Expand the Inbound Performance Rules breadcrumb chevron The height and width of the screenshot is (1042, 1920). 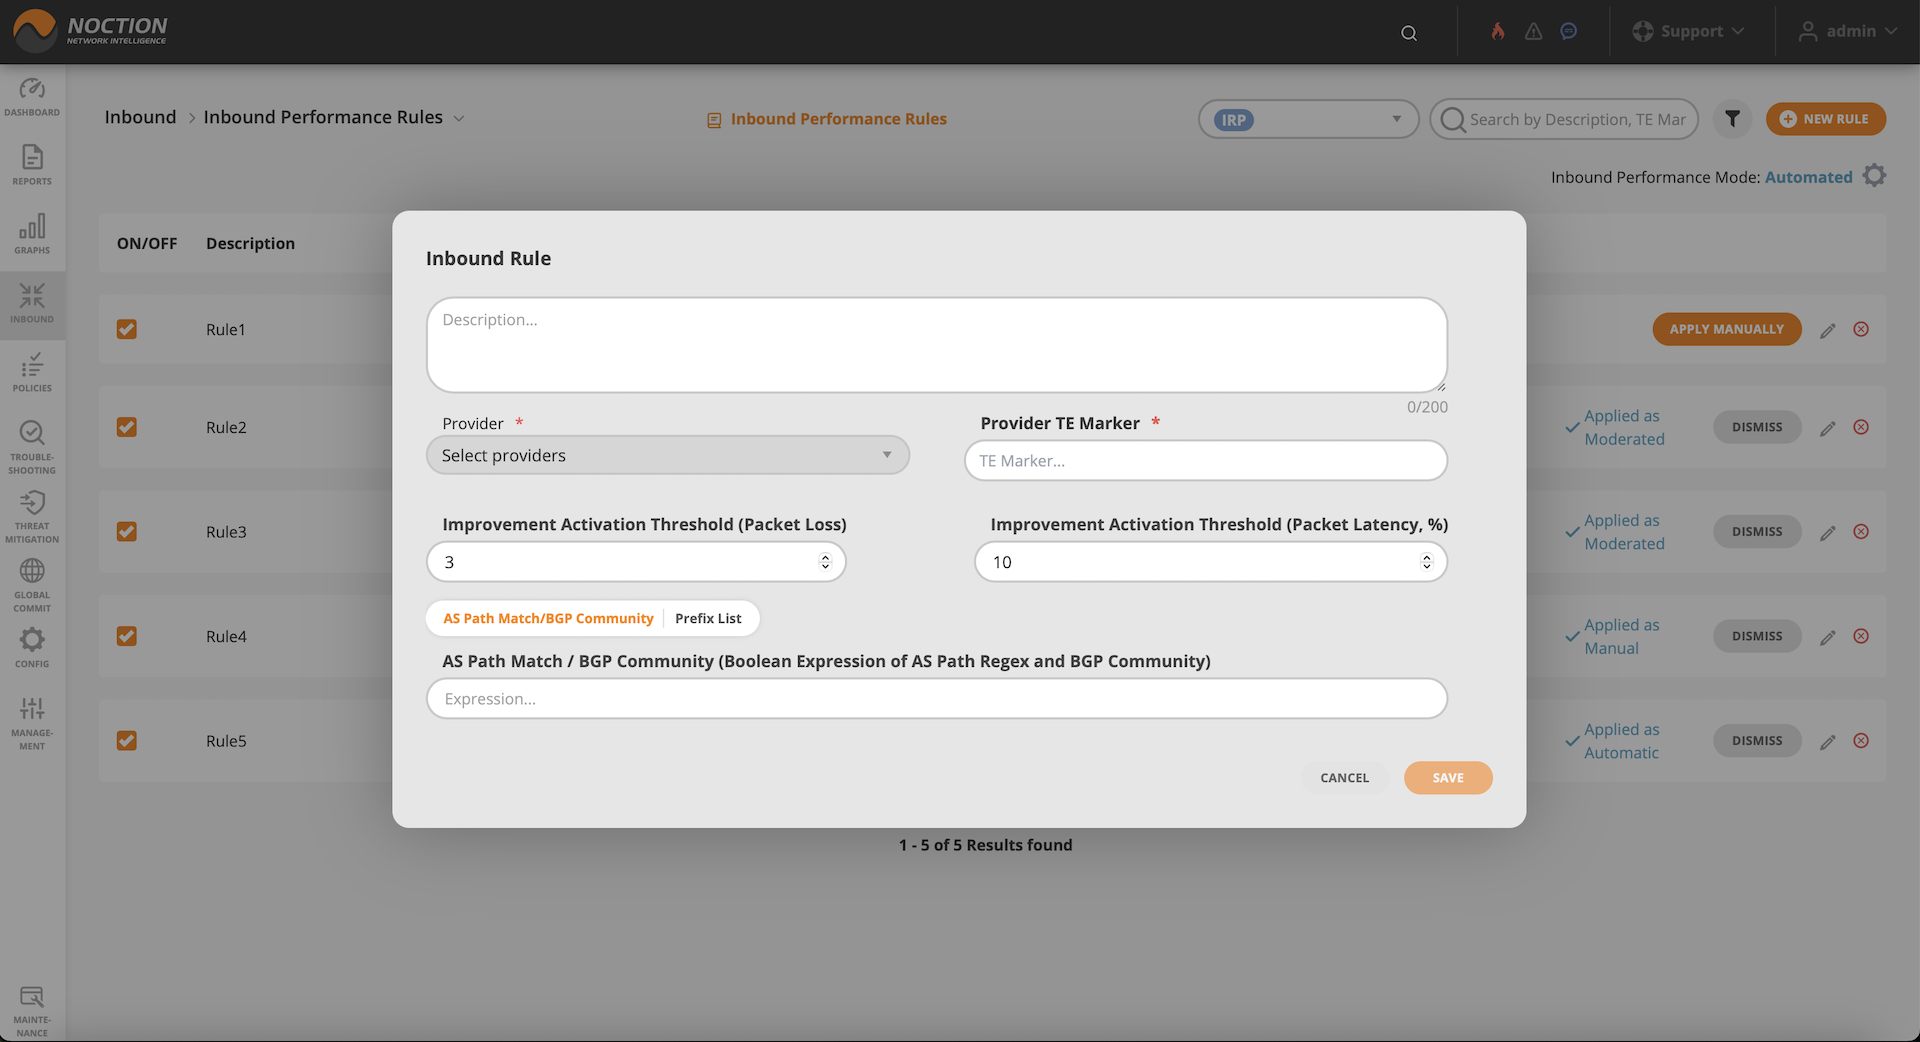[x=459, y=118]
